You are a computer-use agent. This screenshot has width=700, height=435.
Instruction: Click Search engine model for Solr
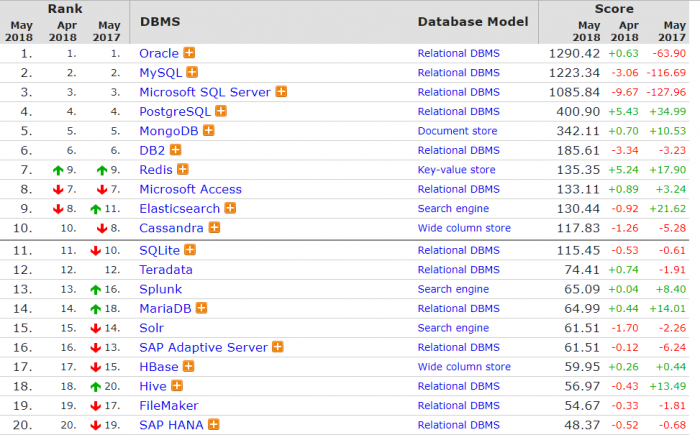click(x=454, y=328)
